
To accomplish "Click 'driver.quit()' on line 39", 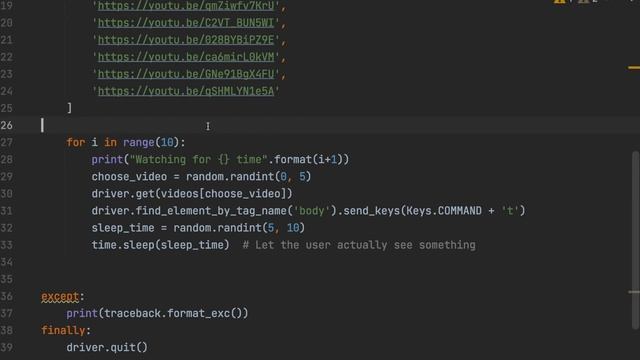I will [x=107, y=348].
